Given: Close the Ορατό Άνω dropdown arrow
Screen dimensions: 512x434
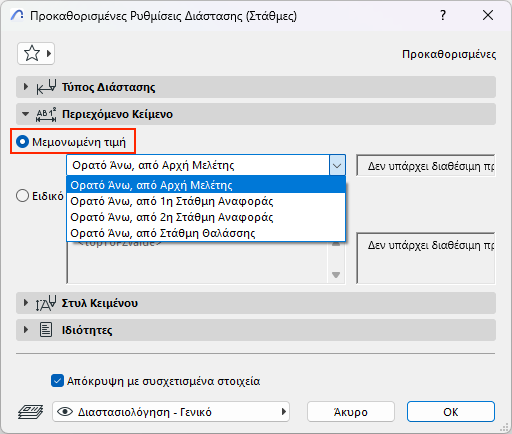Looking at the screenshot, I should [x=337, y=165].
